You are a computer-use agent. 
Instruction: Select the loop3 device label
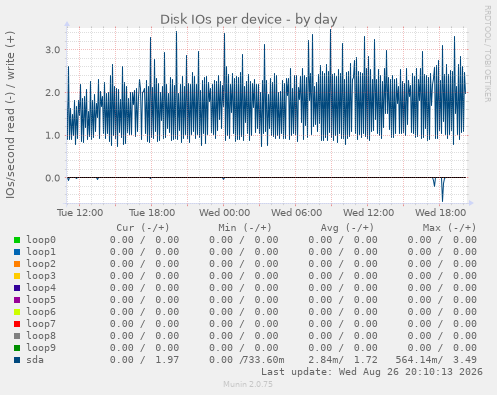(x=41, y=276)
